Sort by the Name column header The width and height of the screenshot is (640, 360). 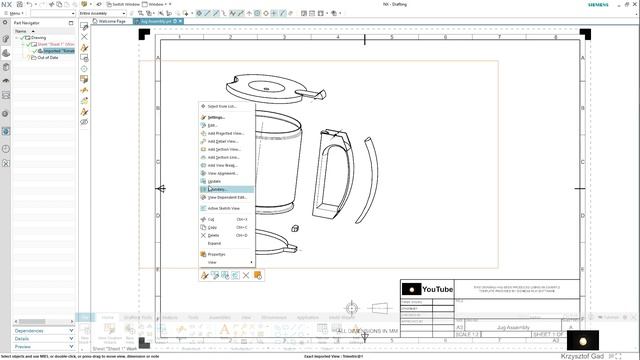[x=43, y=31]
